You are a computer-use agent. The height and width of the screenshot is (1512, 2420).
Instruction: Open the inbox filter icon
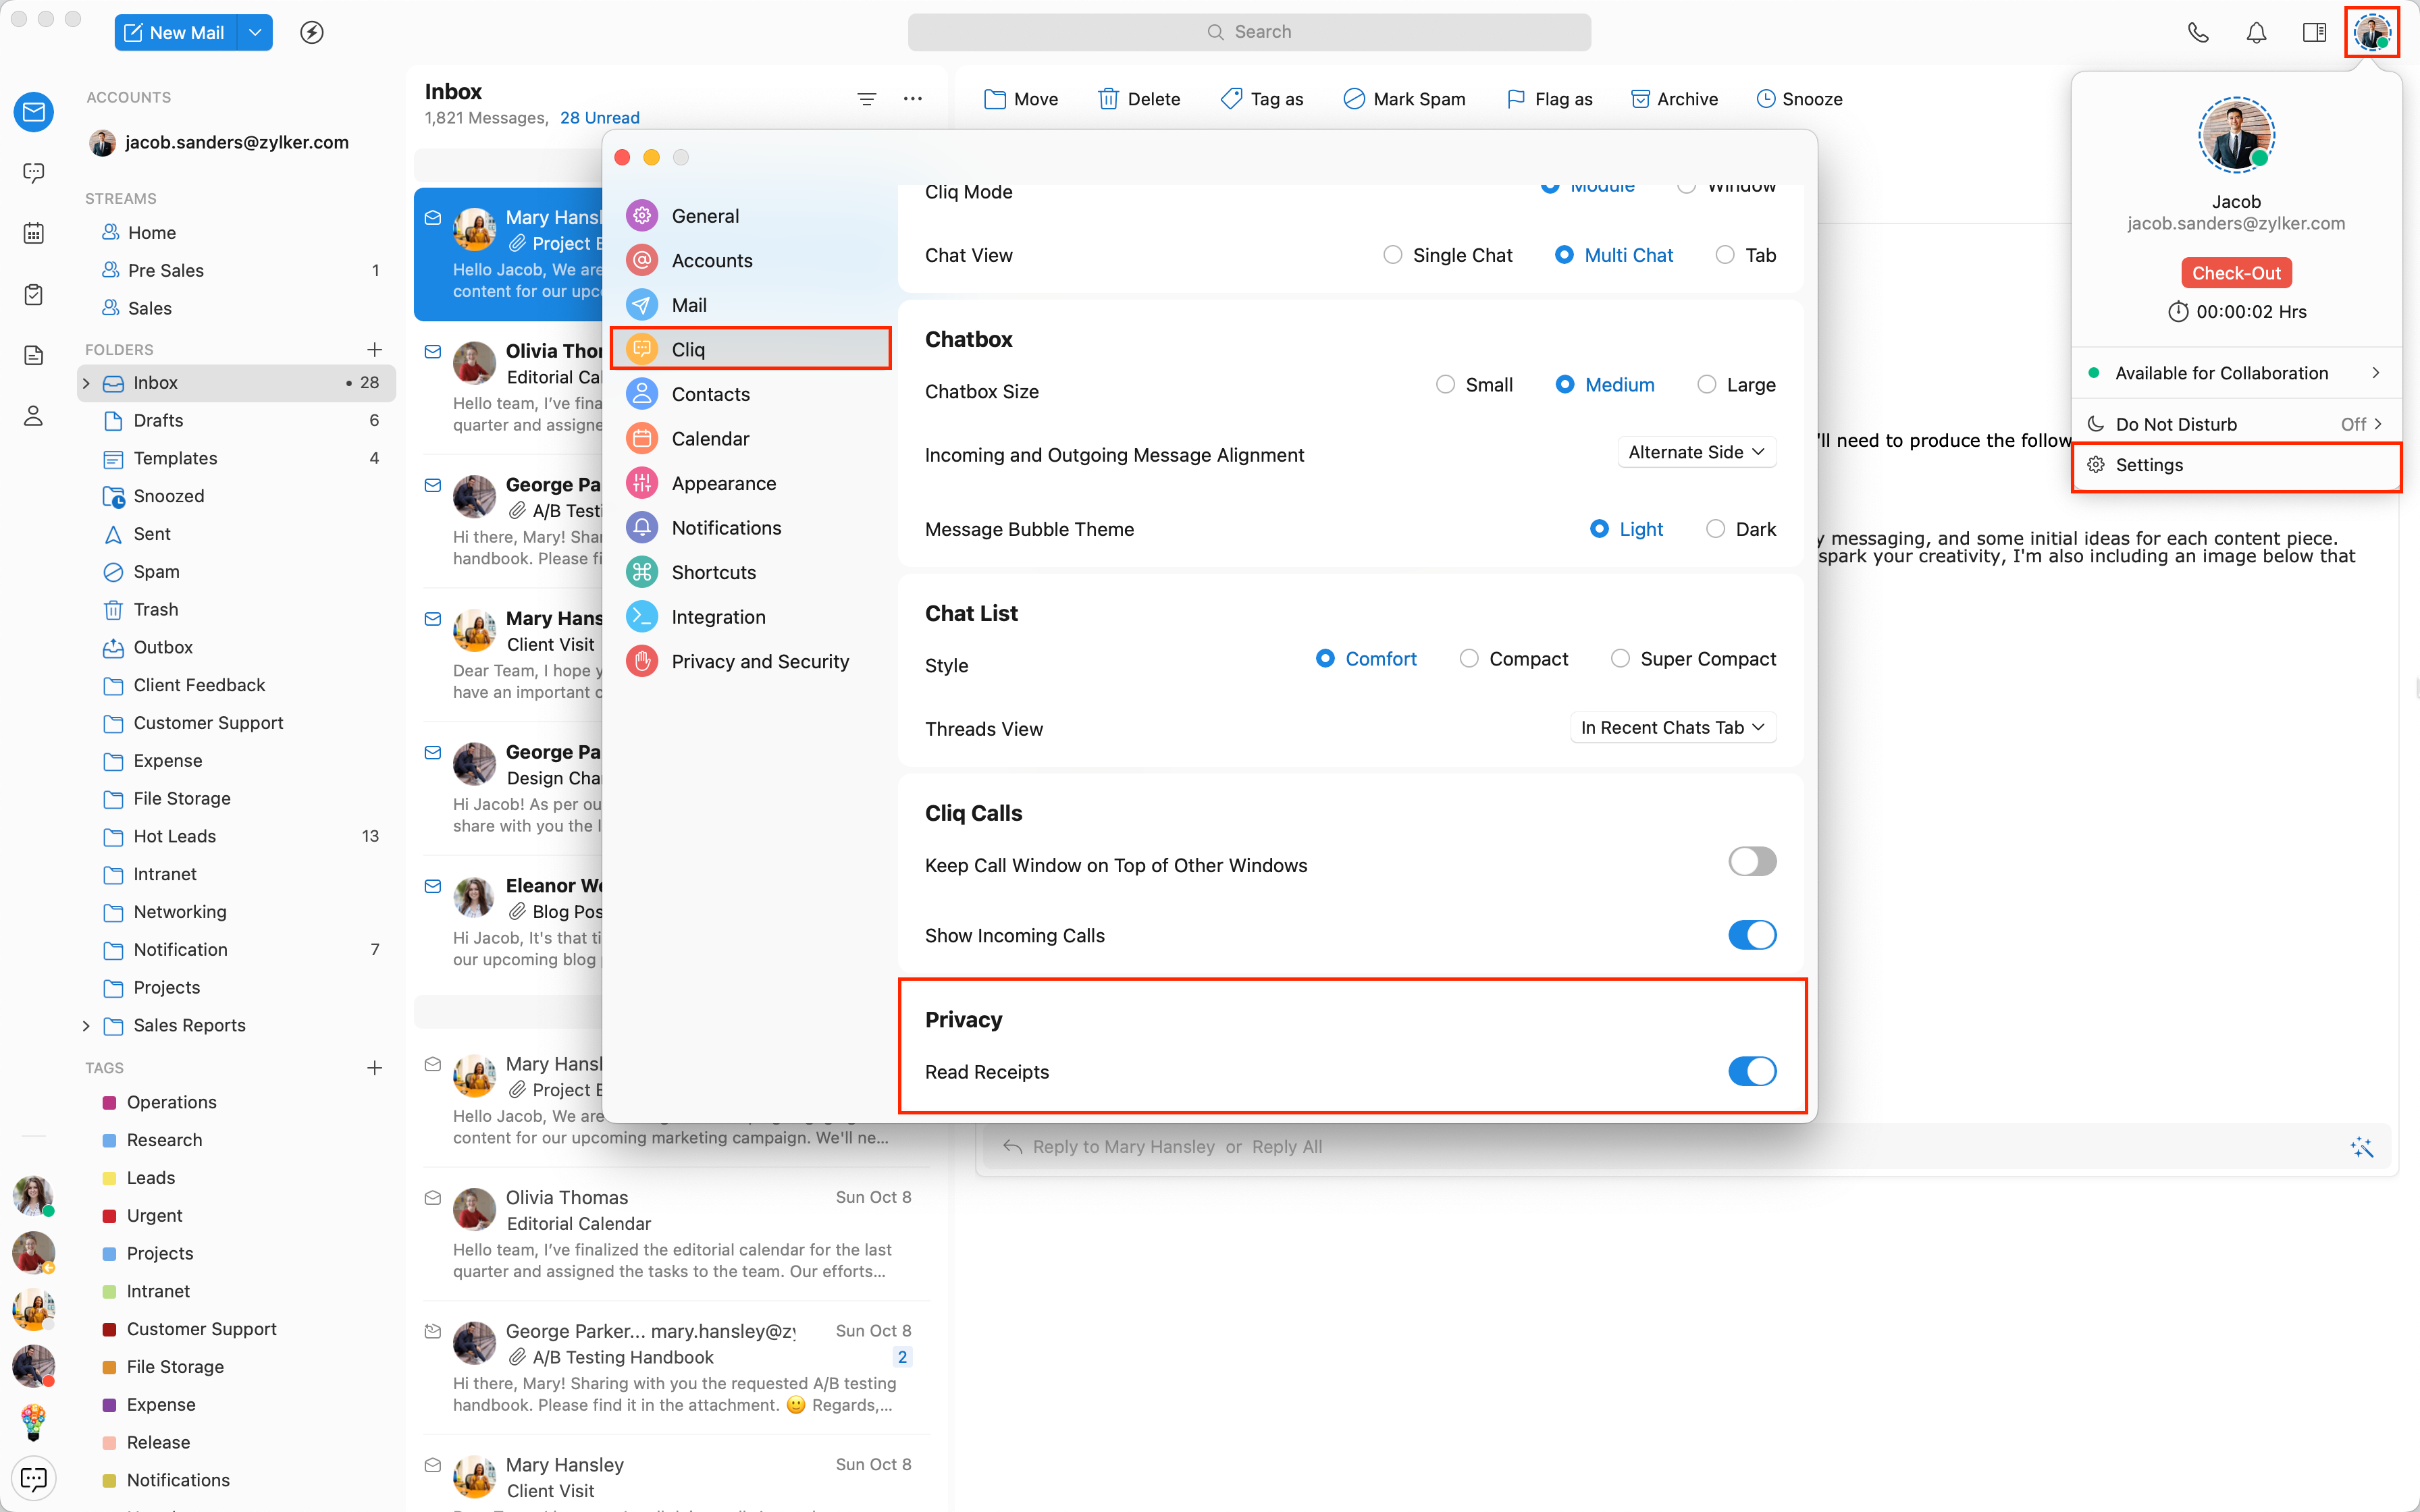866,99
